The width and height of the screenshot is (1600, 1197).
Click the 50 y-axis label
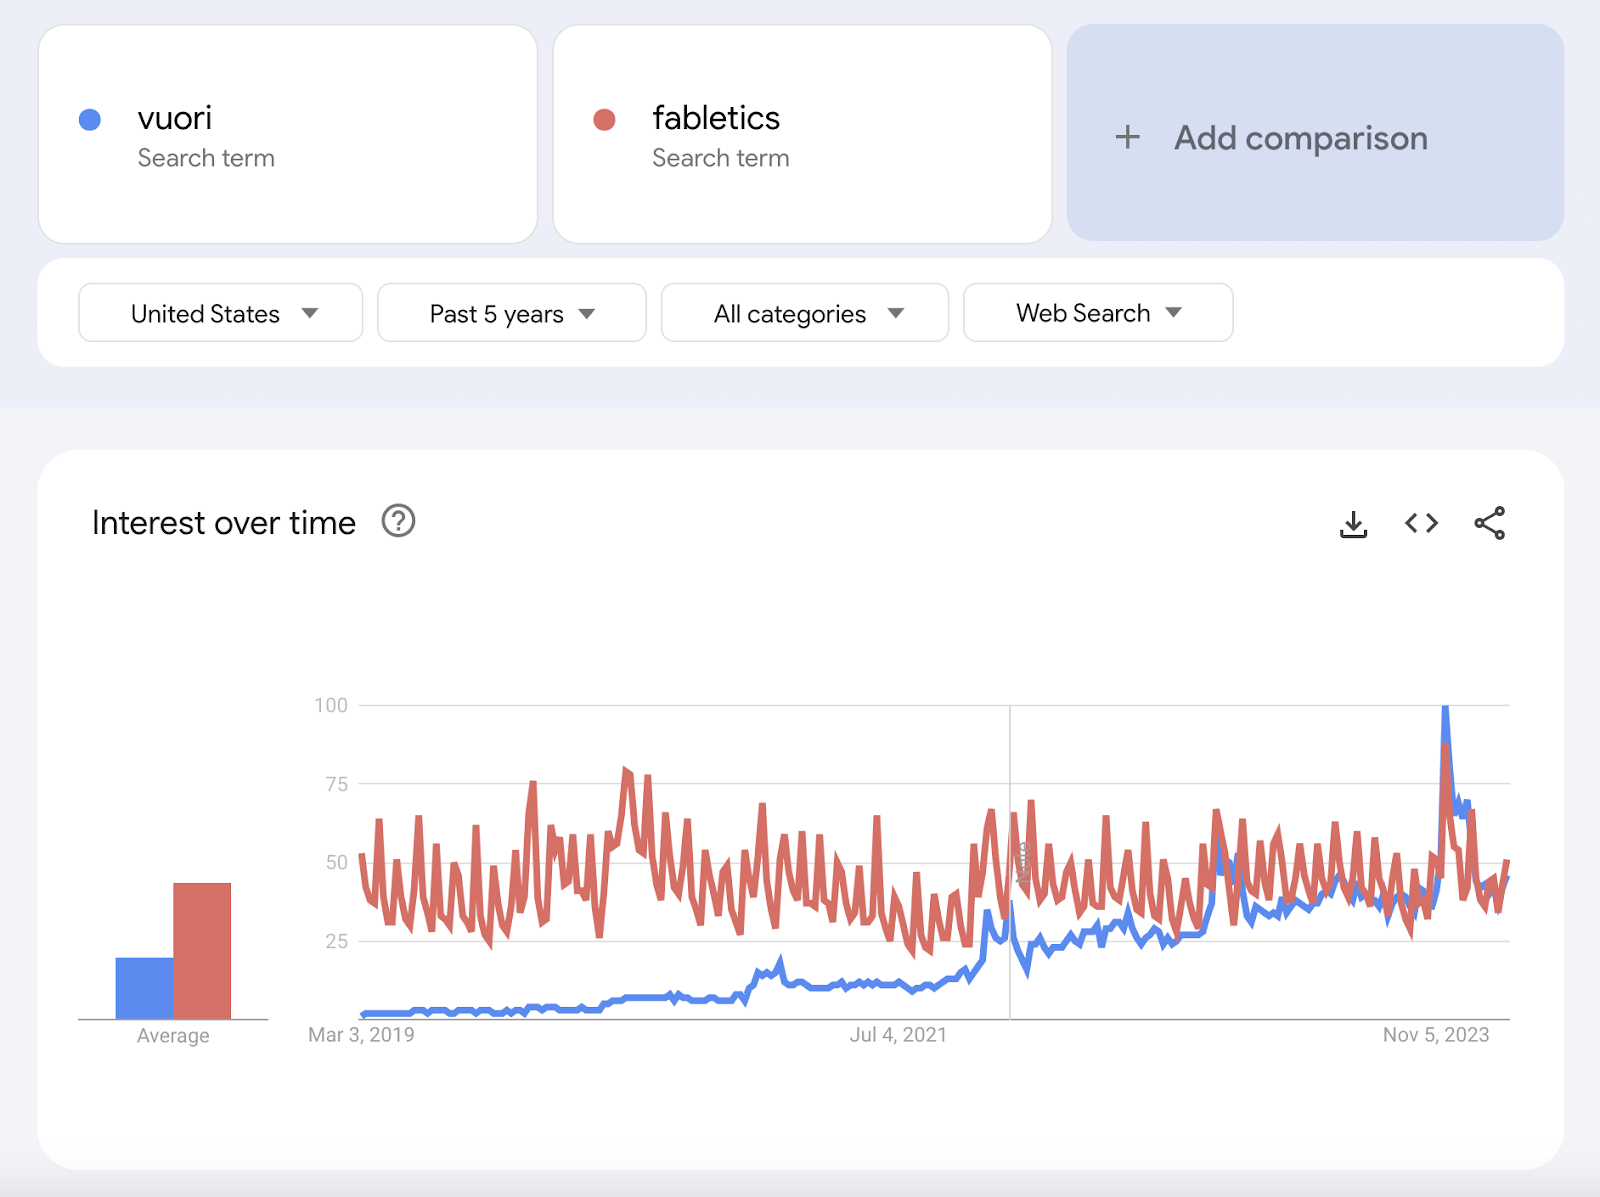pos(337,862)
